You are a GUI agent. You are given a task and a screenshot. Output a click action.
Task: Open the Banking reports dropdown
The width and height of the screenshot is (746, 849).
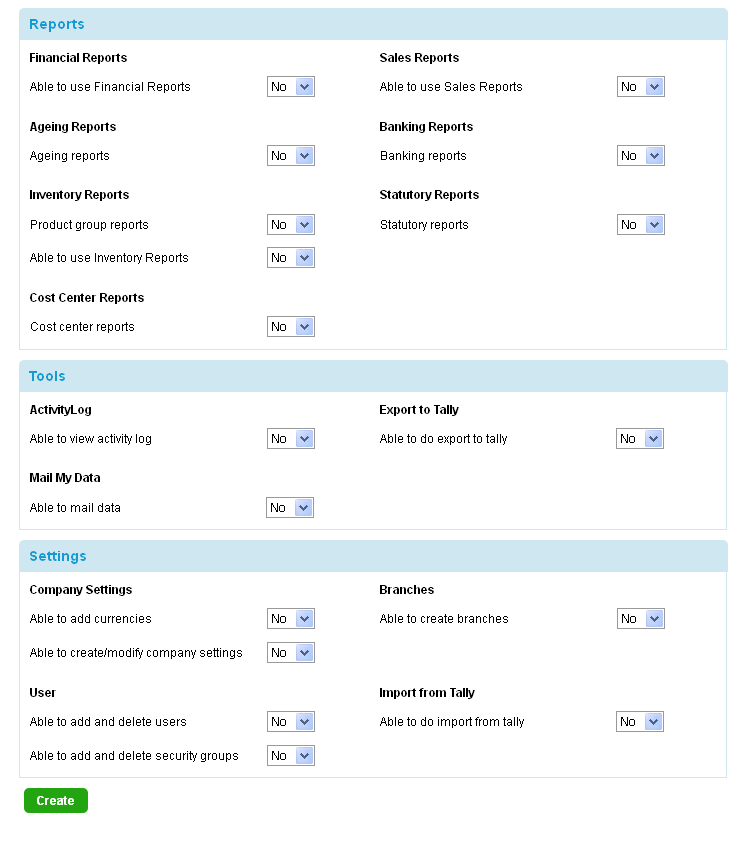(x=640, y=155)
